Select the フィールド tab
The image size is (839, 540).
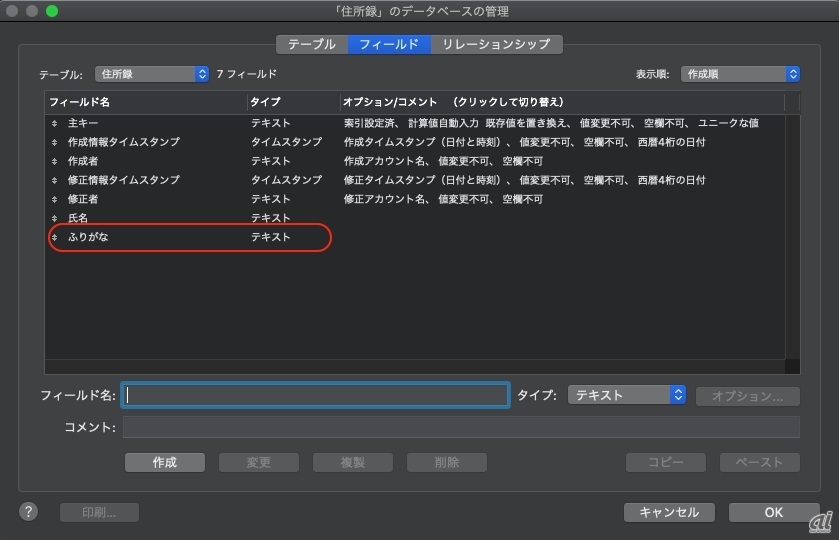tap(389, 44)
